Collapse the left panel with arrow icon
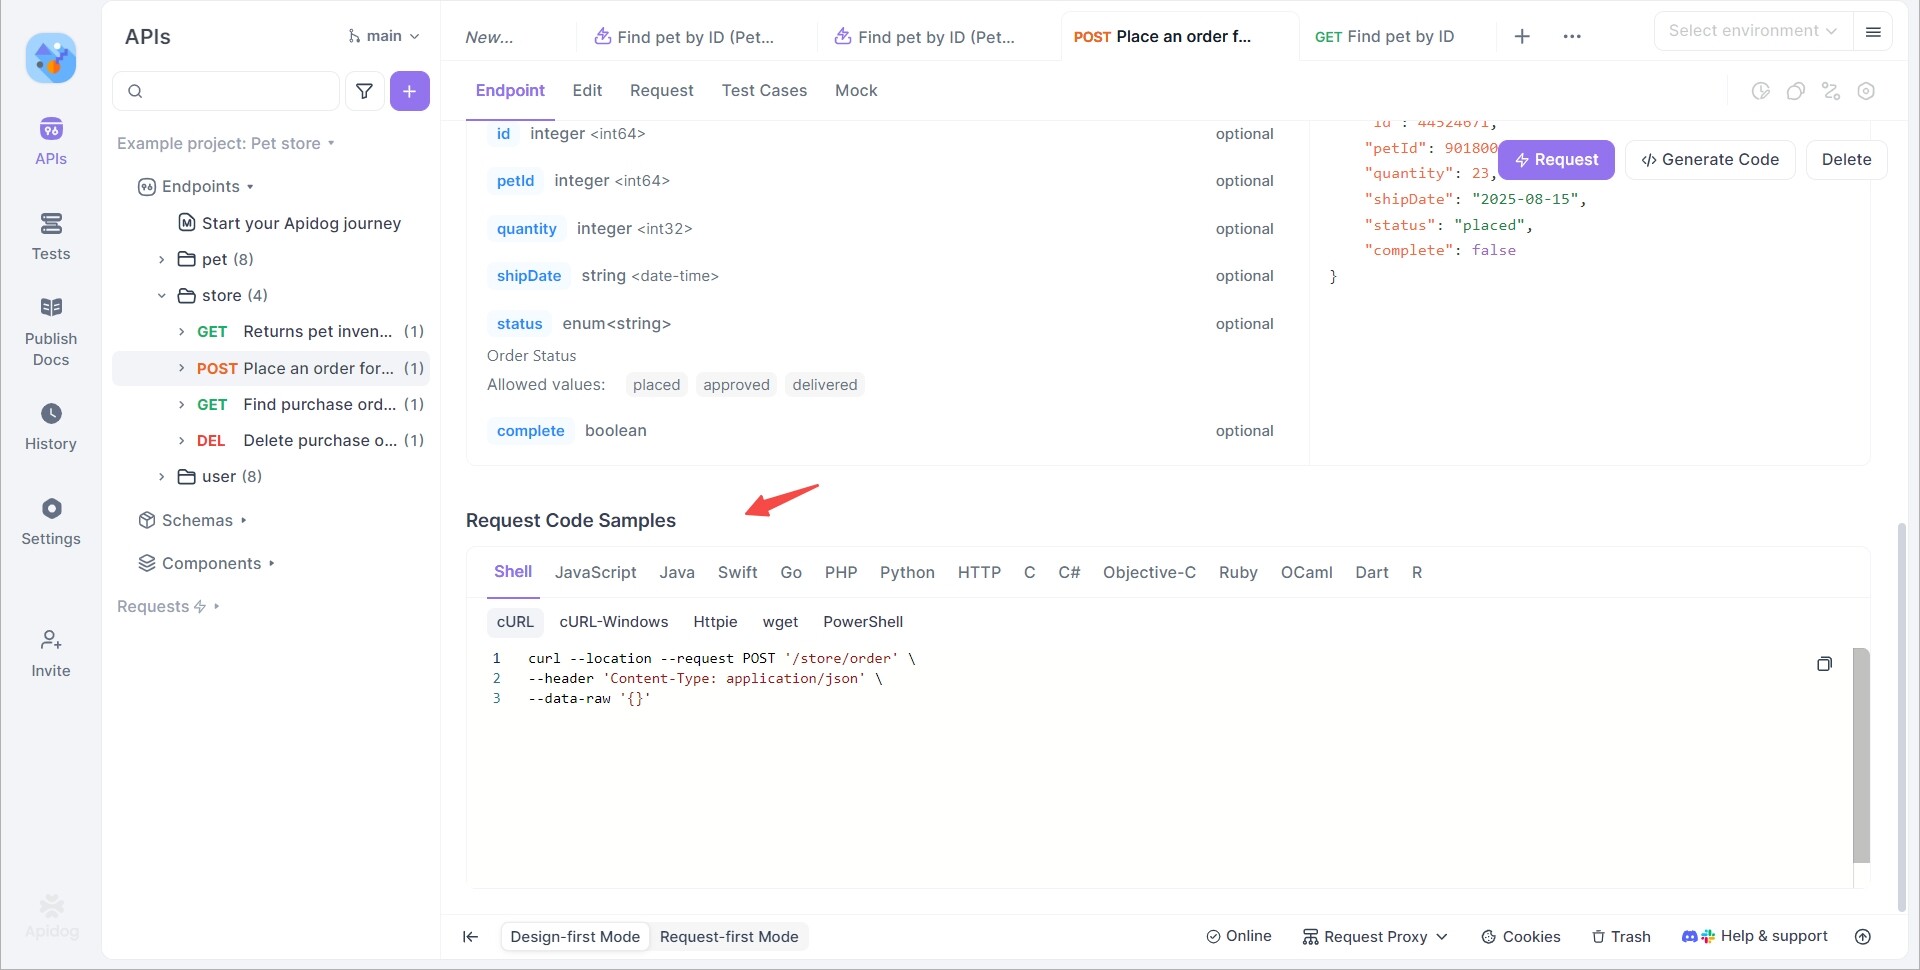 pos(470,937)
